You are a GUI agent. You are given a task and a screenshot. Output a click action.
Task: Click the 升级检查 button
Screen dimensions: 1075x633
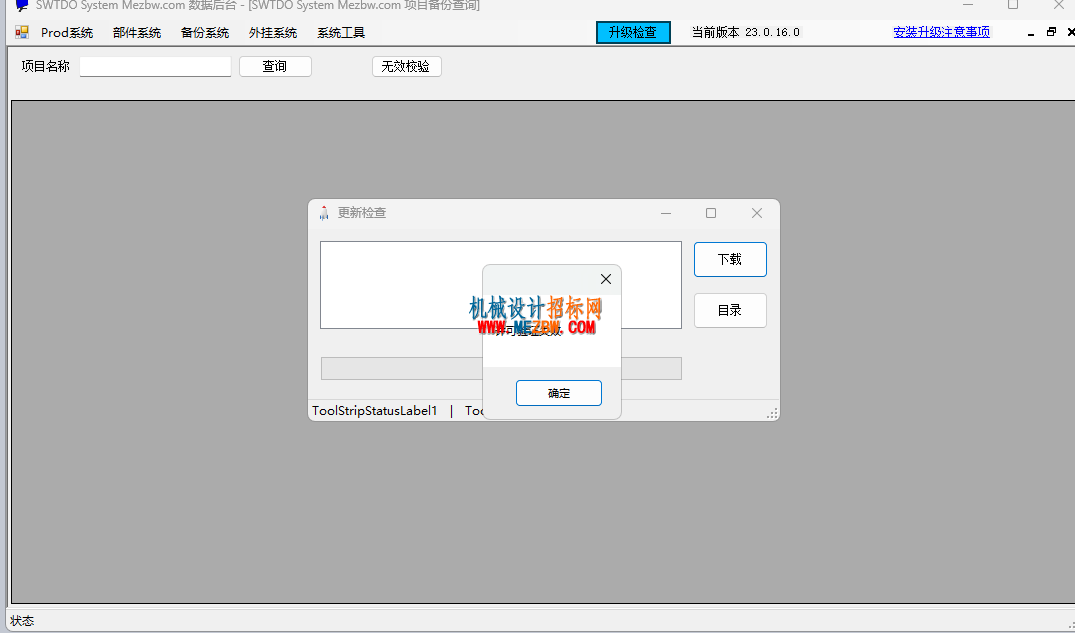633,32
